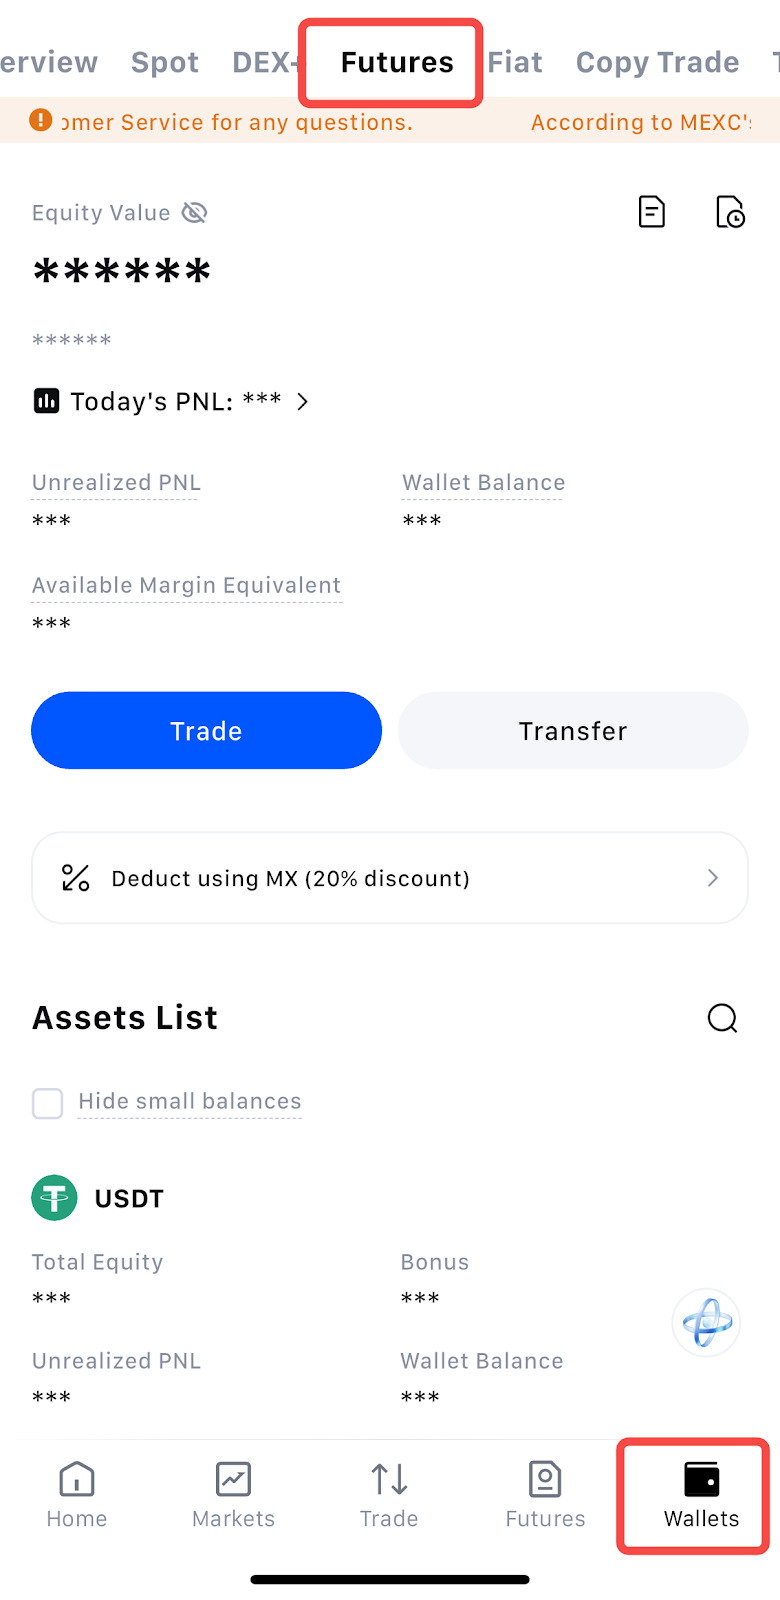This screenshot has width=780, height=1600.
Task: Open Trade arrows in bottom navigation
Action: coord(389,1495)
